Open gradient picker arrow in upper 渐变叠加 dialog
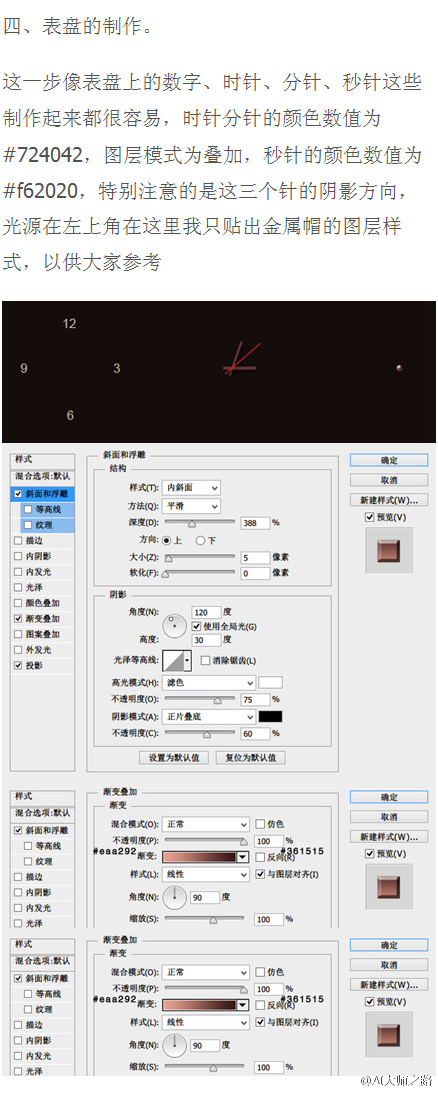This screenshot has height=1093, width=438. point(243,857)
